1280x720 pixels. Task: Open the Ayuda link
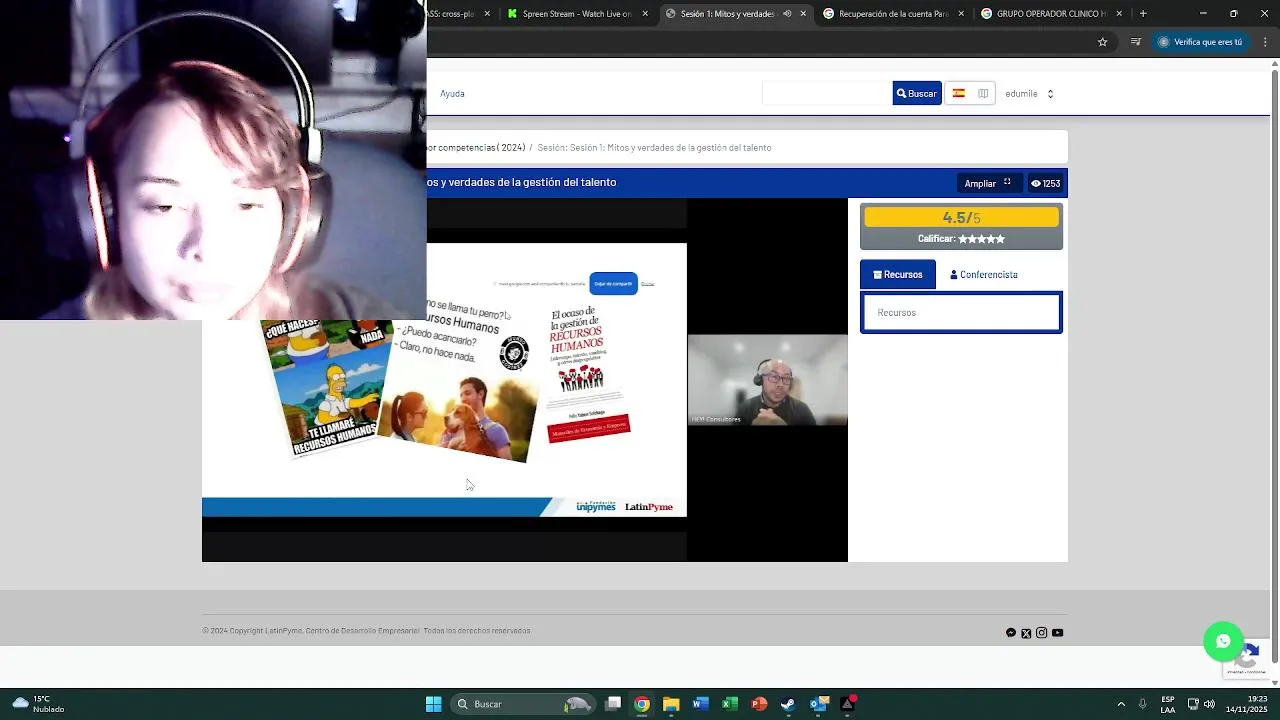(x=452, y=94)
